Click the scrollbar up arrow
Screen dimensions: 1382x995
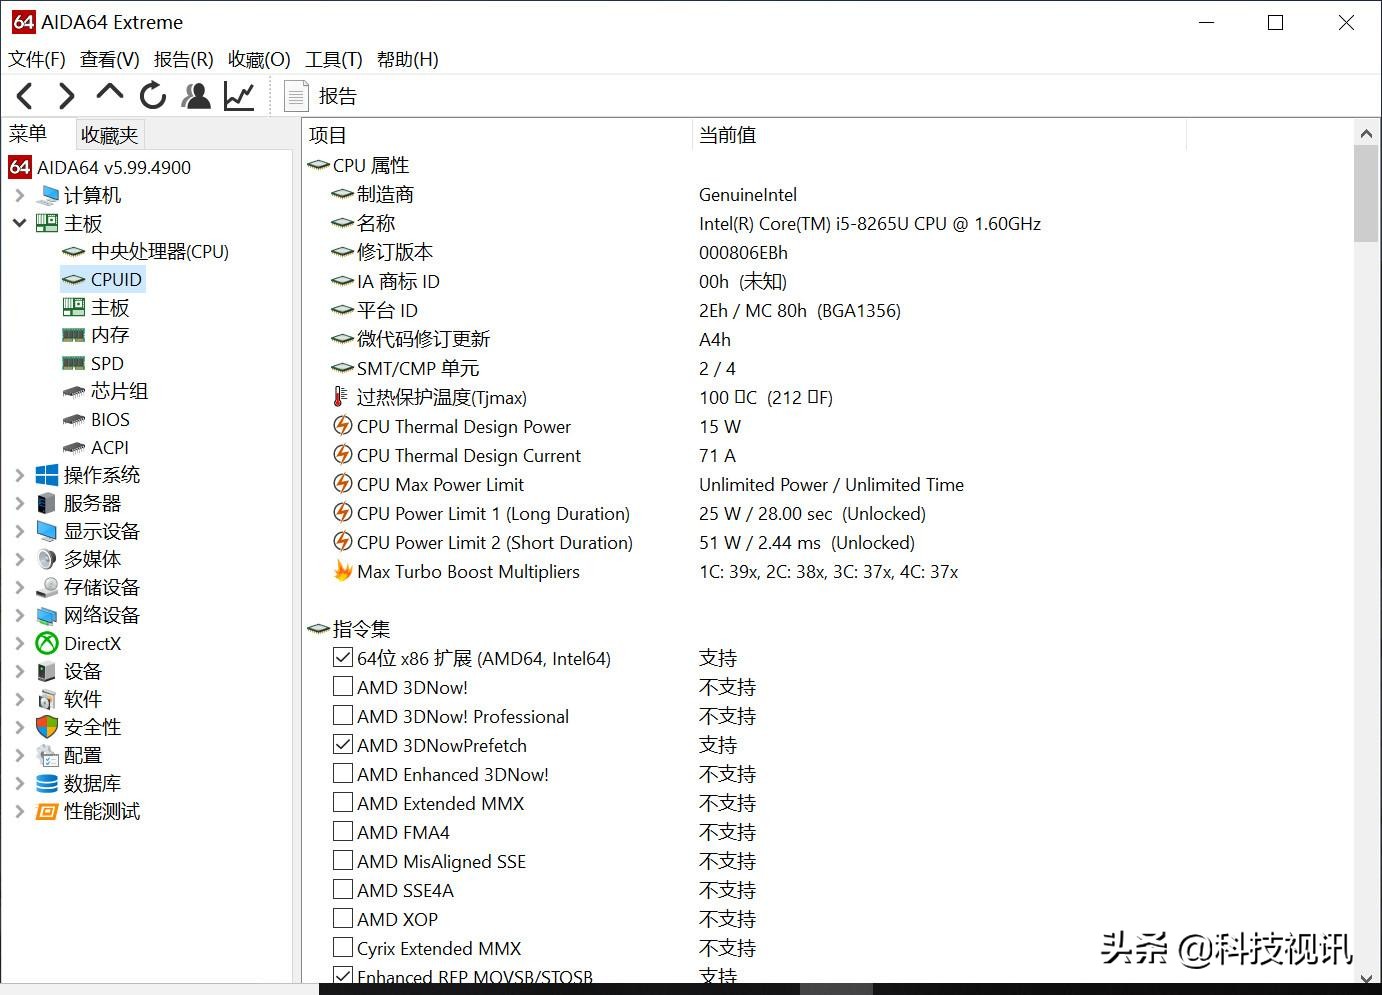point(1367,133)
